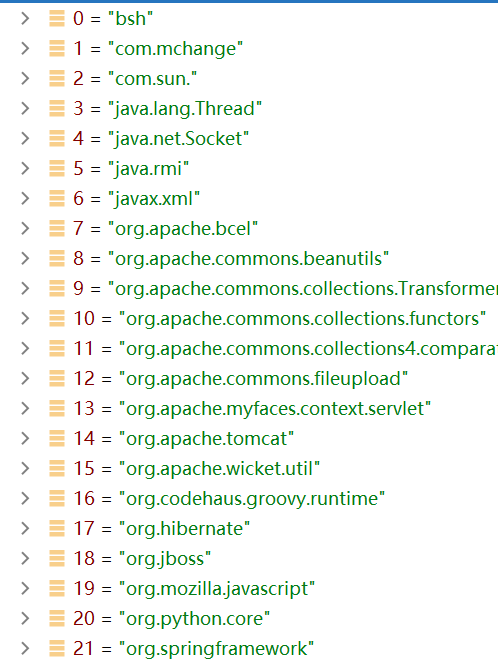Select the value "org.mozilla.javascript"
This screenshot has width=498, height=659.
[217, 589]
